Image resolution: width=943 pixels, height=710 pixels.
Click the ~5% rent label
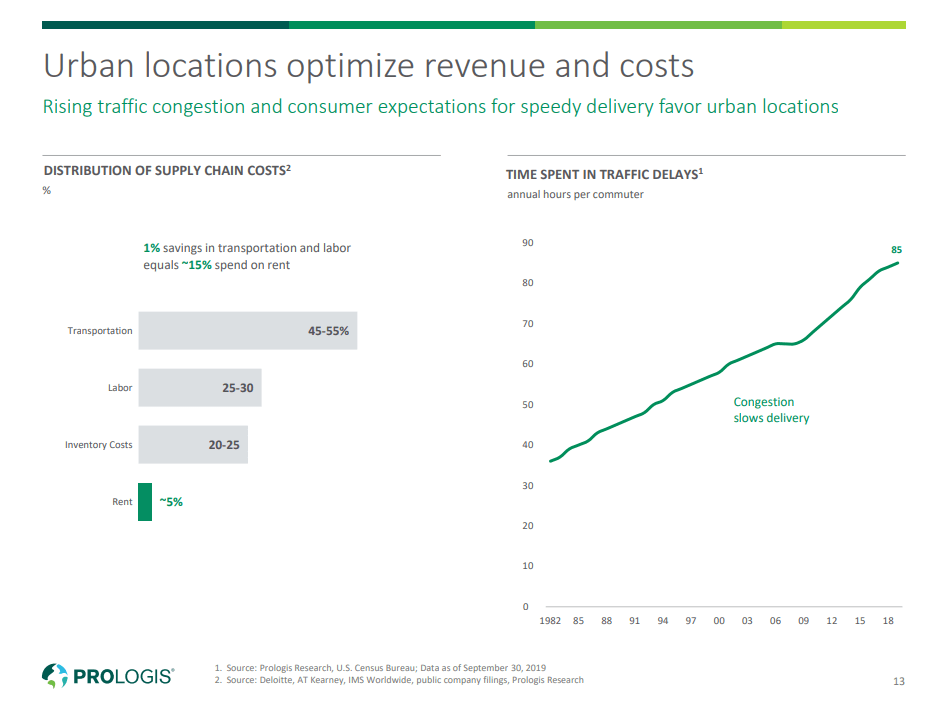click(169, 501)
